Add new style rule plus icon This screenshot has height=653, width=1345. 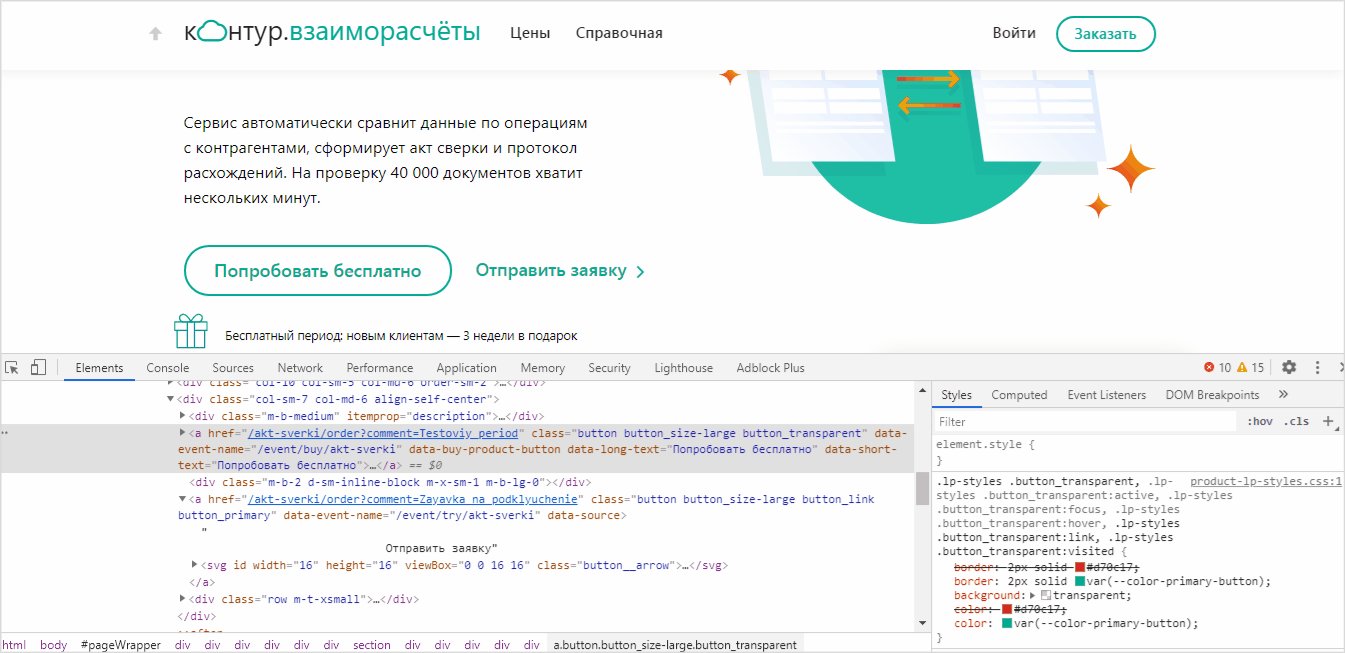click(1329, 421)
